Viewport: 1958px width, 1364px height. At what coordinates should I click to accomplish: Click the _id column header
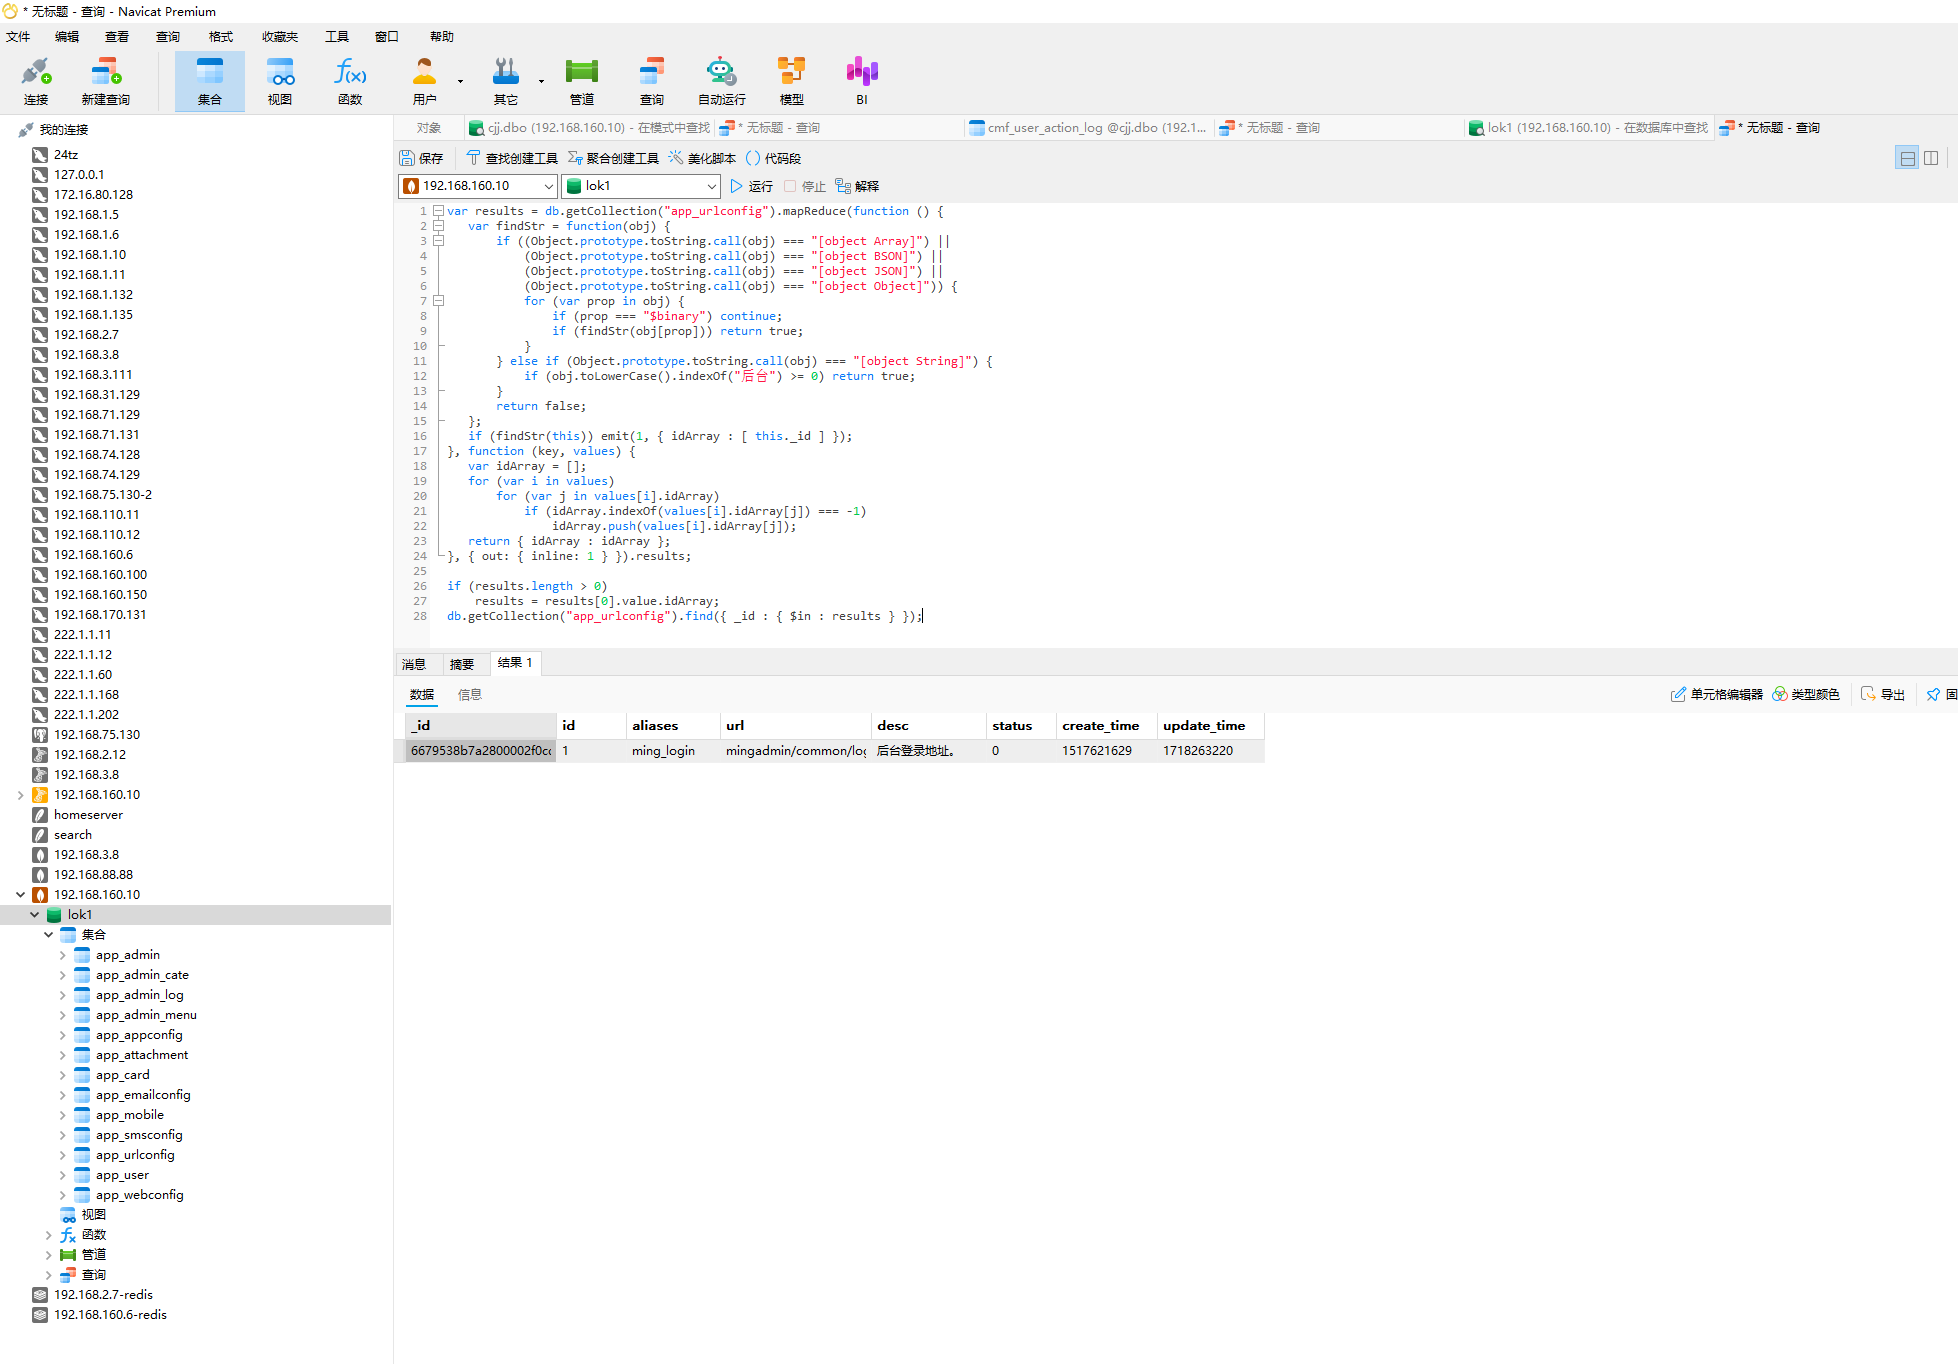tap(480, 725)
